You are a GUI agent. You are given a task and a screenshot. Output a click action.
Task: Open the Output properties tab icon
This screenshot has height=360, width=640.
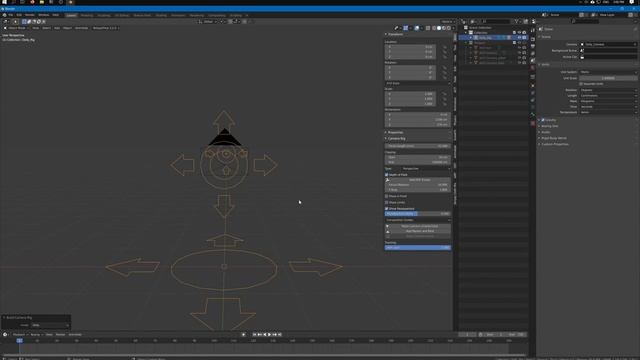pyautogui.click(x=533, y=46)
